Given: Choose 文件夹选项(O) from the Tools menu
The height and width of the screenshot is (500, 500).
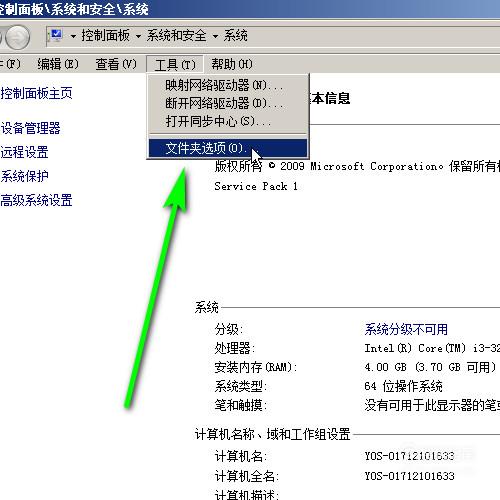Looking at the screenshot, I should (x=228, y=148).
